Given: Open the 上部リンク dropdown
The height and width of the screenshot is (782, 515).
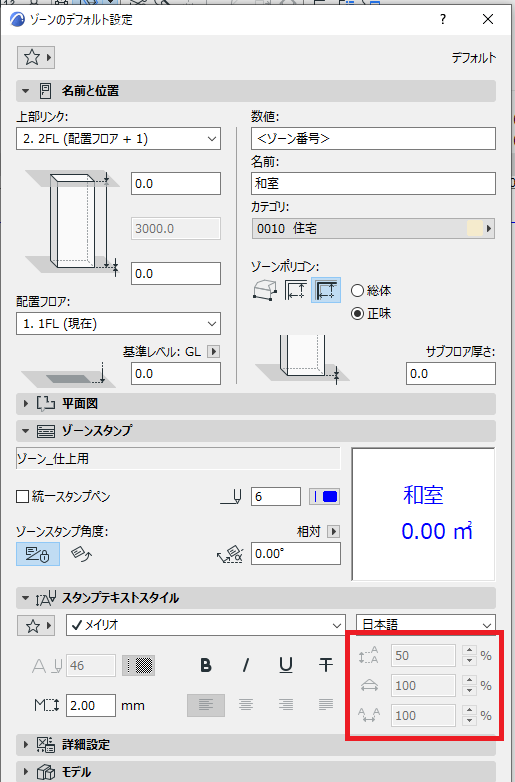Looking at the screenshot, I should [119, 139].
